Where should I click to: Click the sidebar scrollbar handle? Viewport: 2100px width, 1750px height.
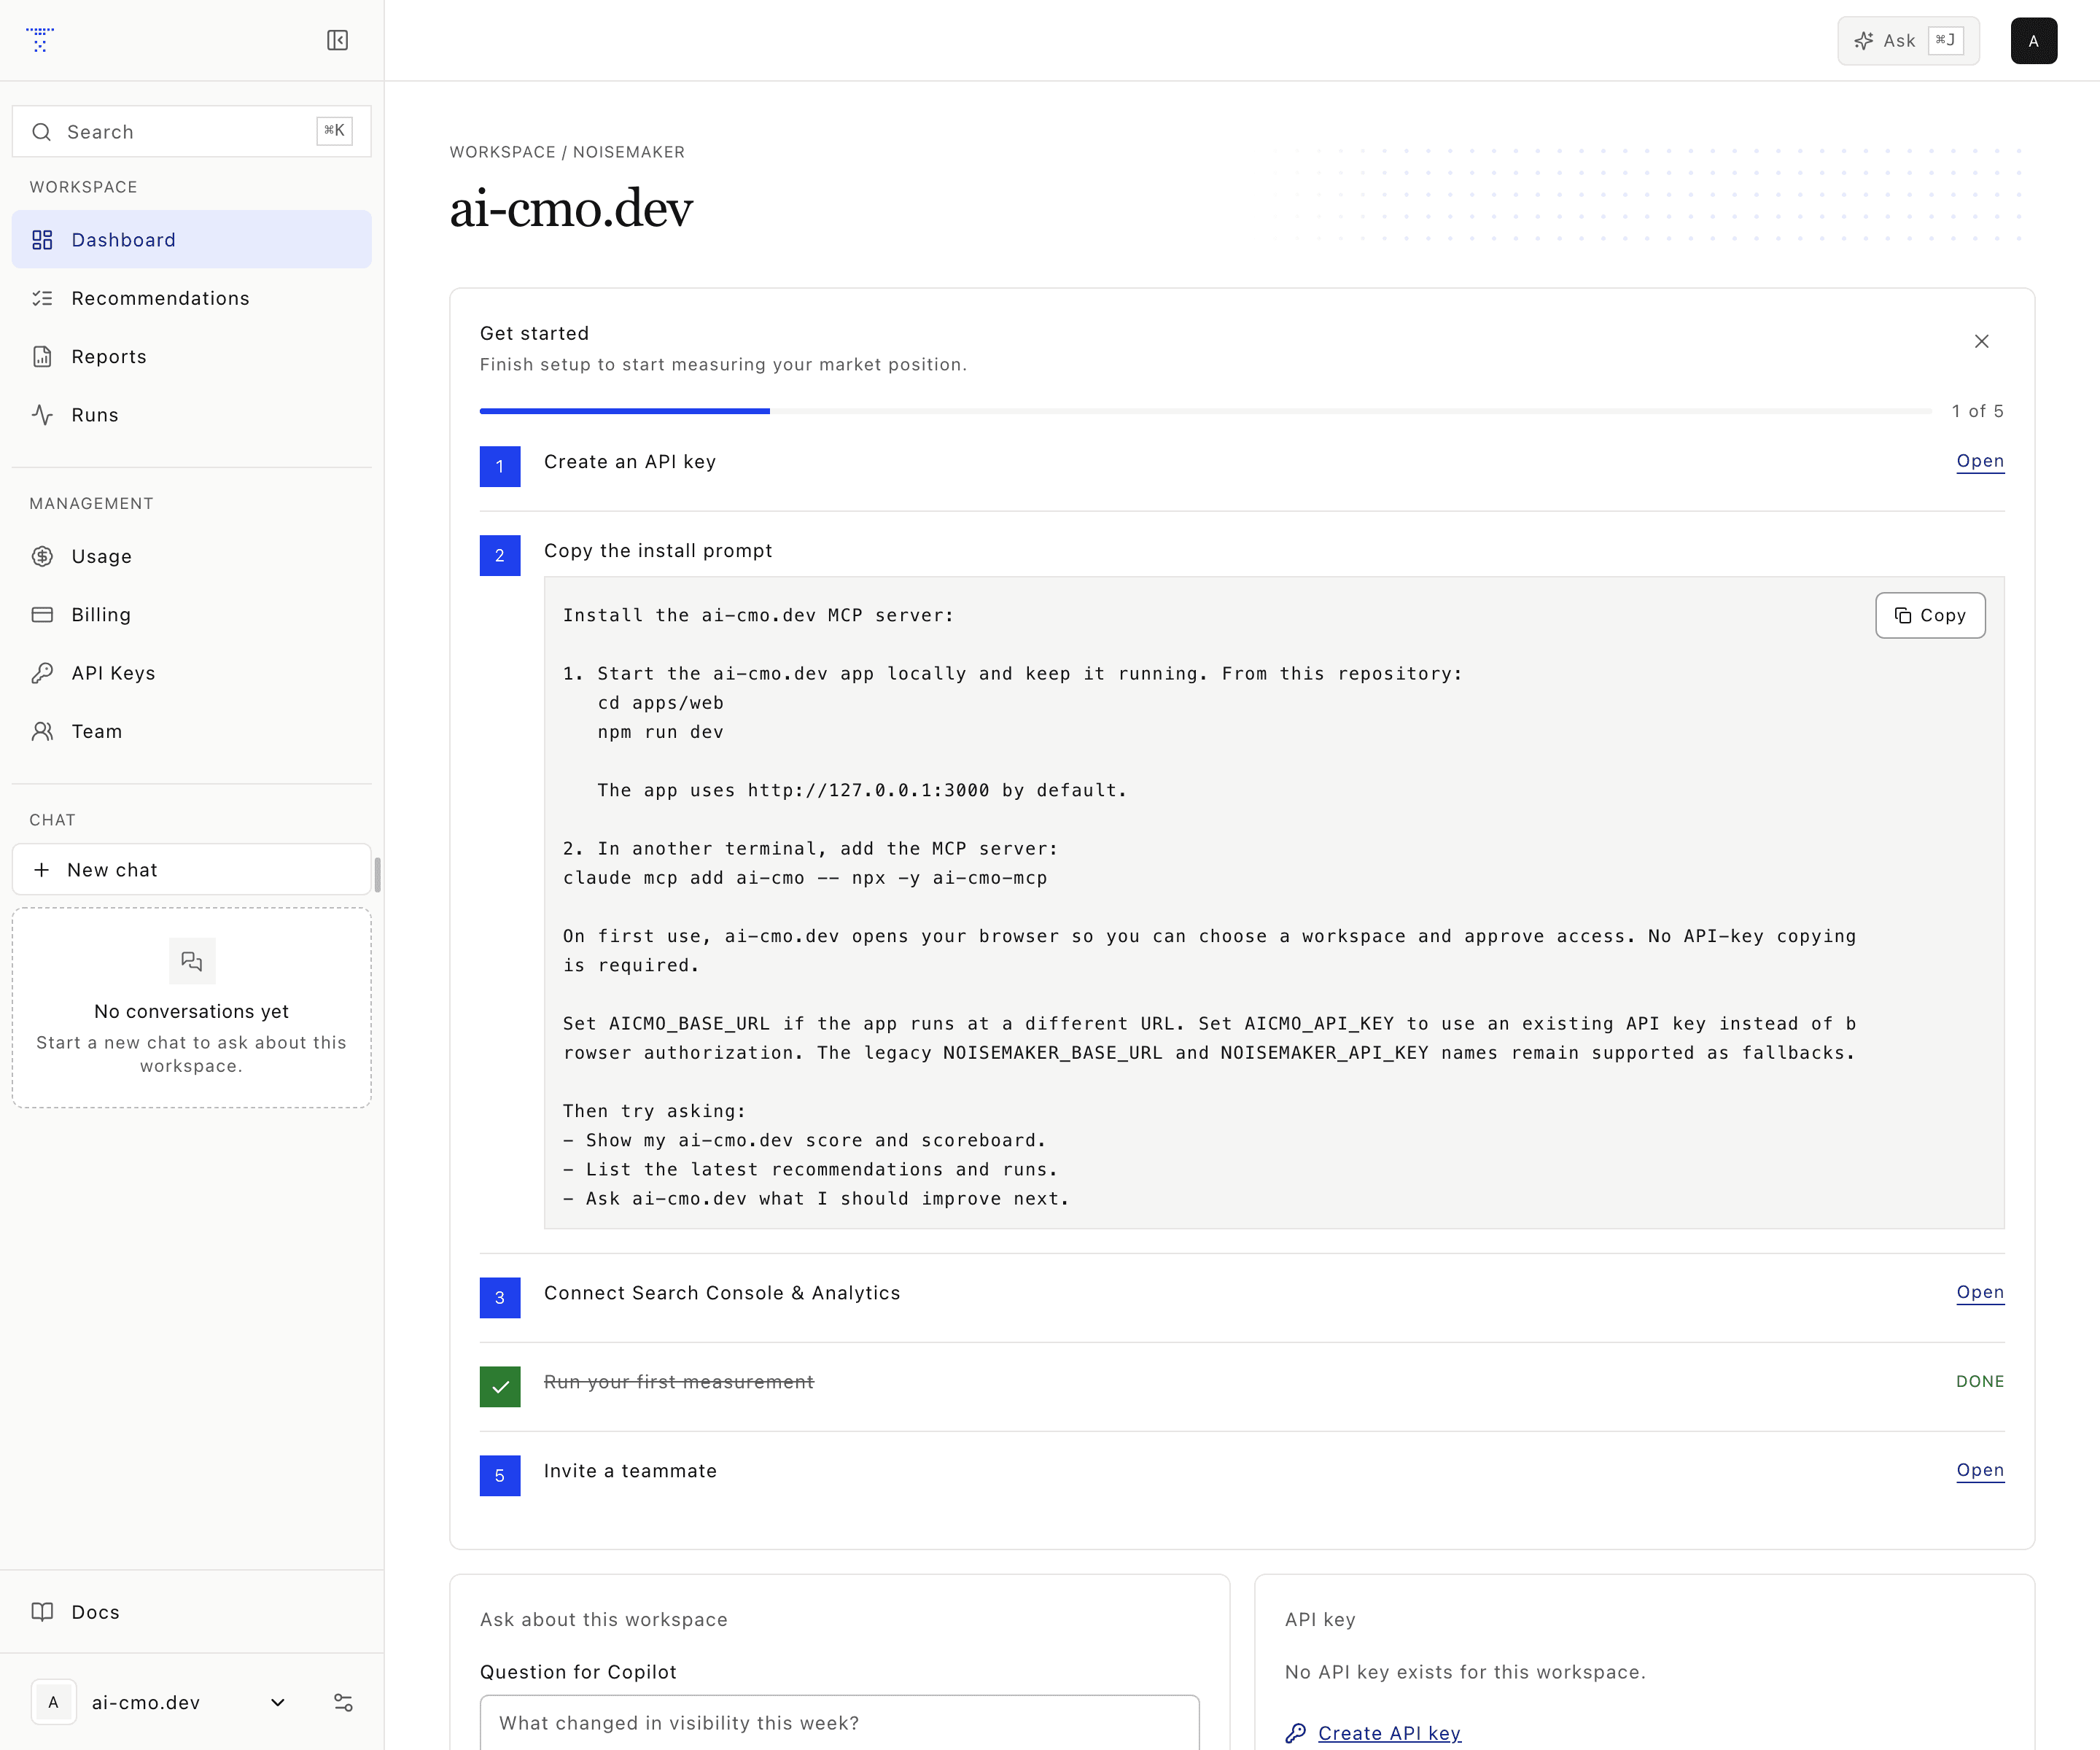click(377, 875)
